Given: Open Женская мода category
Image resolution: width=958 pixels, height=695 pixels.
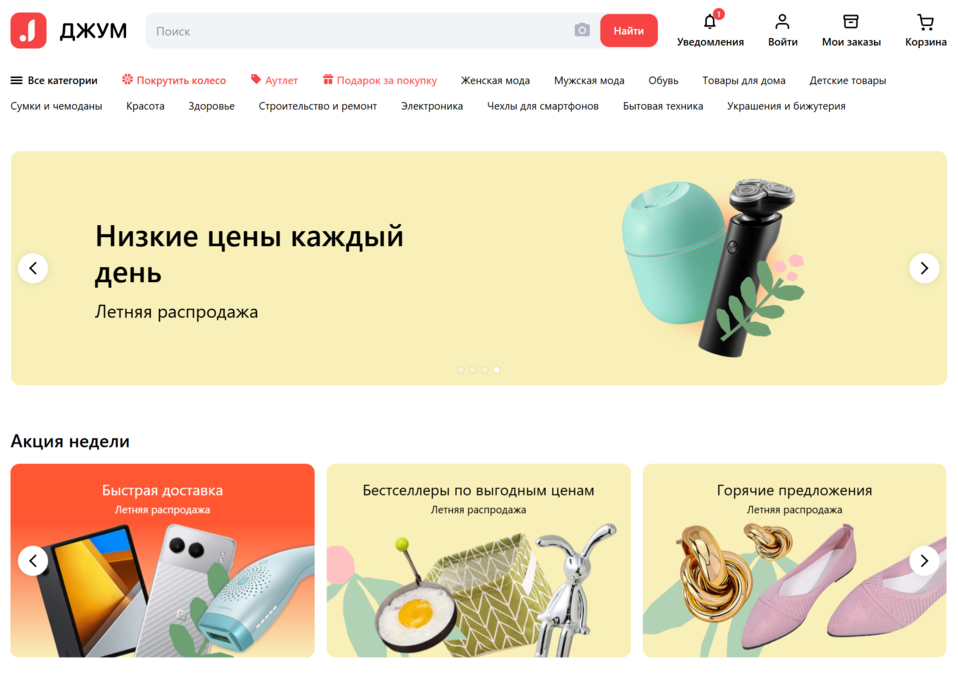Looking at the screenshot, I should click(x=495, y=80).
